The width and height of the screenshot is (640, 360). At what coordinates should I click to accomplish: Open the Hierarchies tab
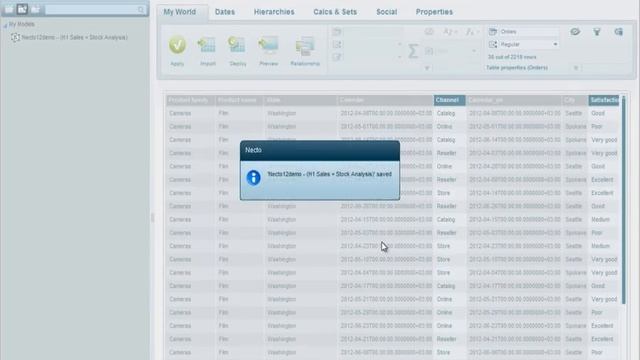click(x=274, y=12)
